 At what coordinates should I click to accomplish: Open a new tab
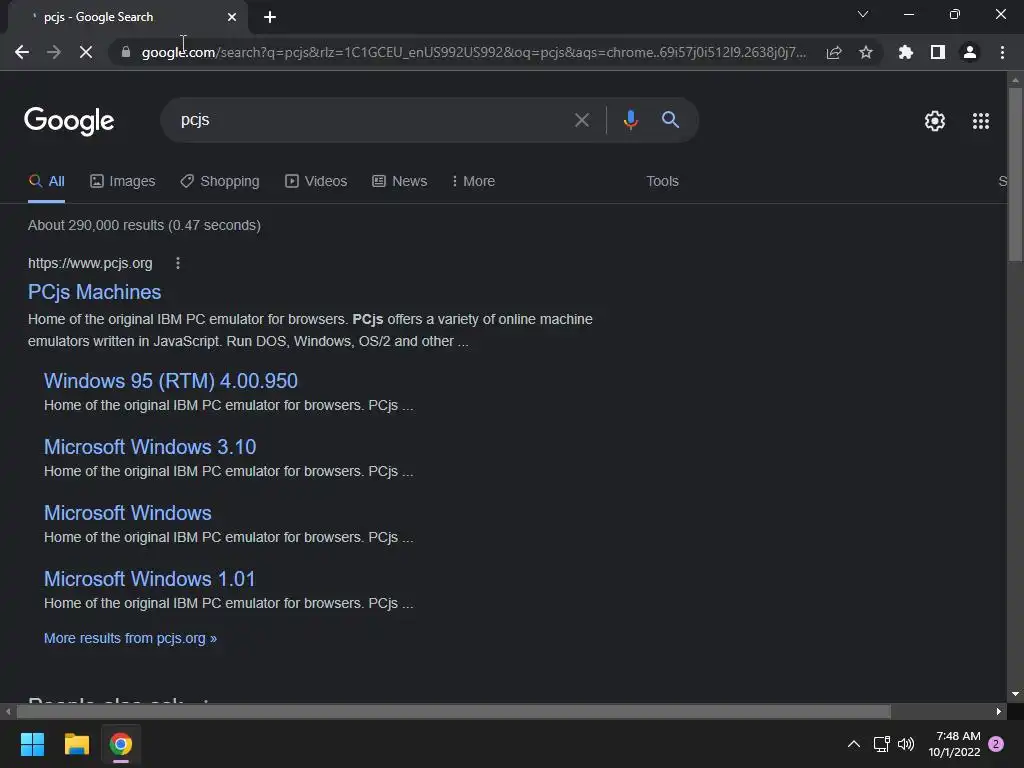coord(270,17)
